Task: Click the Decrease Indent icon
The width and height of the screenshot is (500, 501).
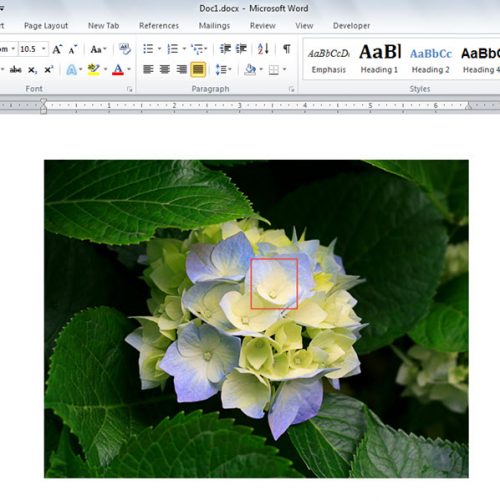Action: [225, 49]
